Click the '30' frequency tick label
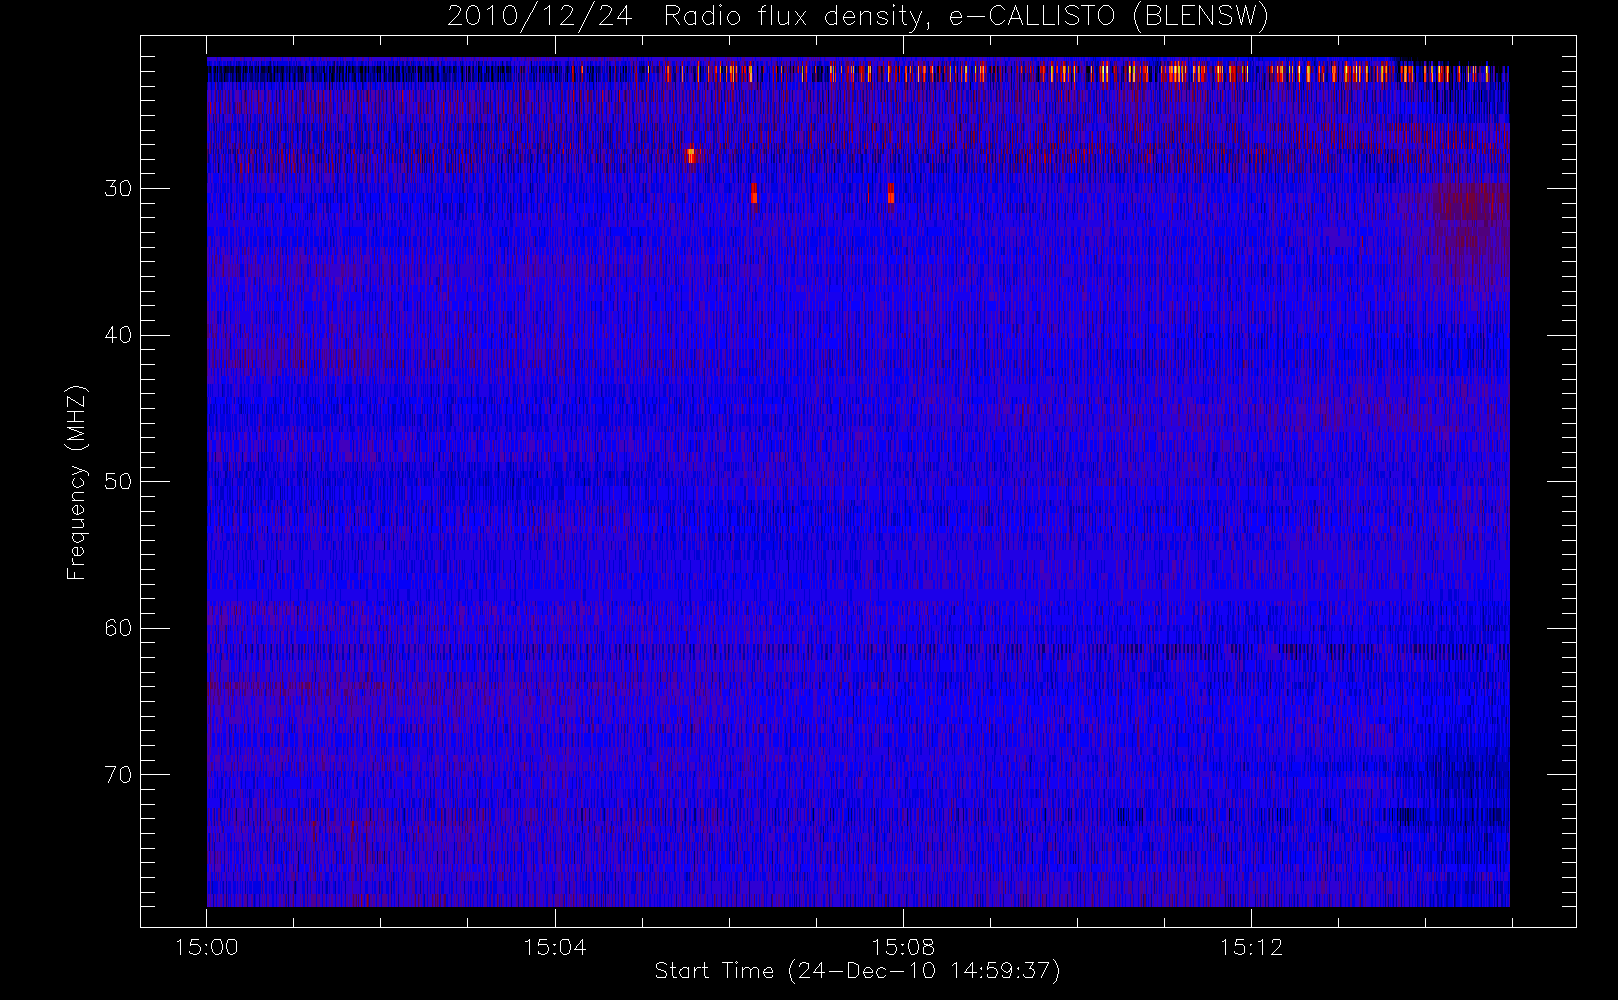Screen dimensions: 1618x1000 [117, 189]
